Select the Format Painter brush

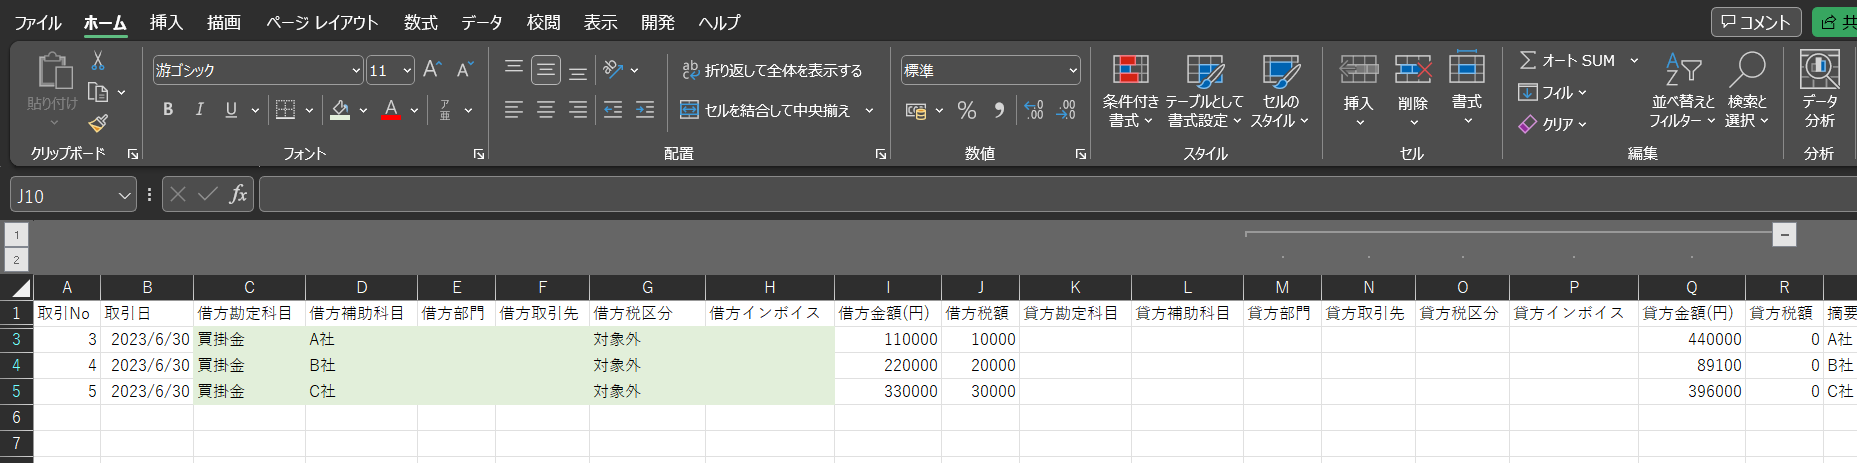tap(98, 123)
